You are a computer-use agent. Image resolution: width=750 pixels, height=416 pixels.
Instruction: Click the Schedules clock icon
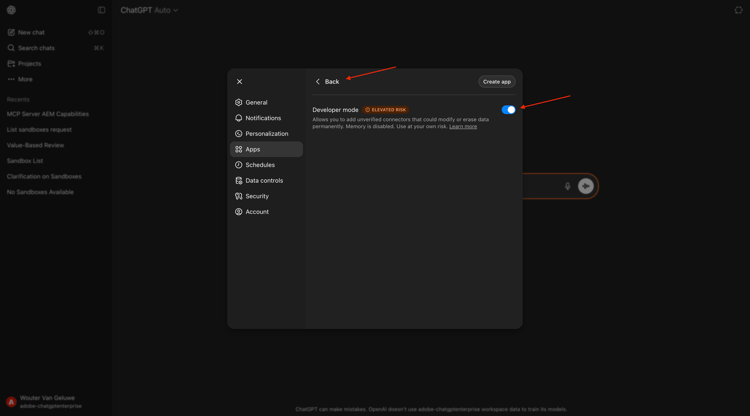click(x=238, y=165)
